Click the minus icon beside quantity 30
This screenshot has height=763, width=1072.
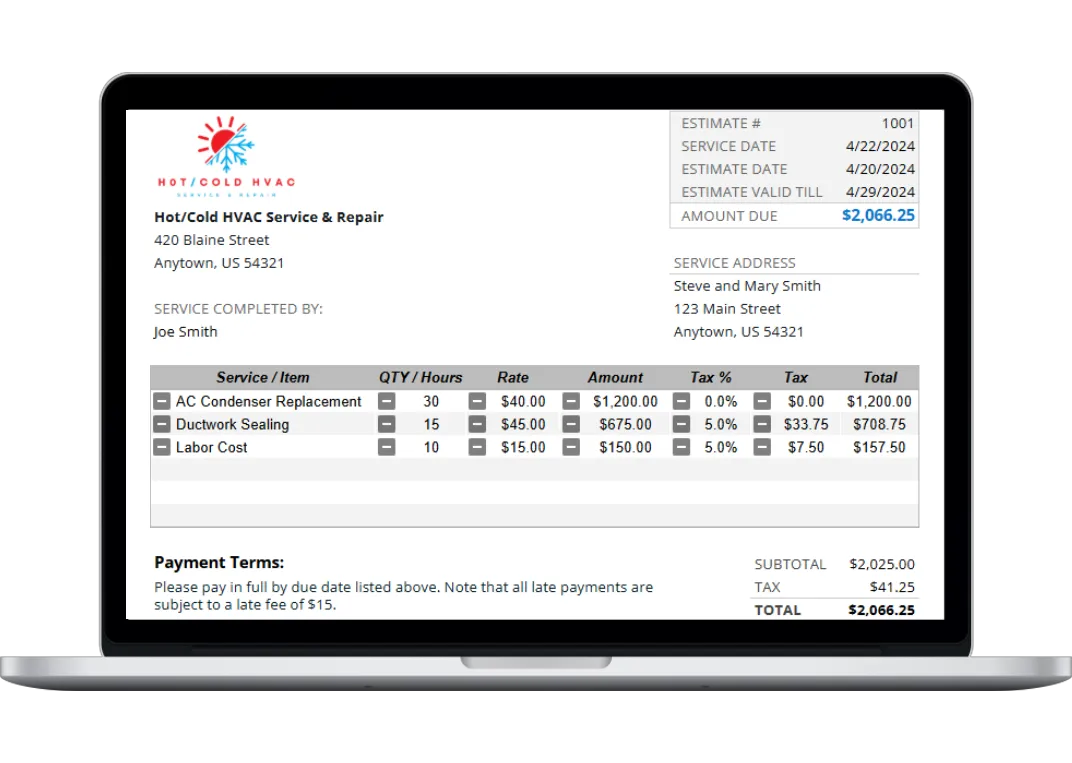pos(388,401)
